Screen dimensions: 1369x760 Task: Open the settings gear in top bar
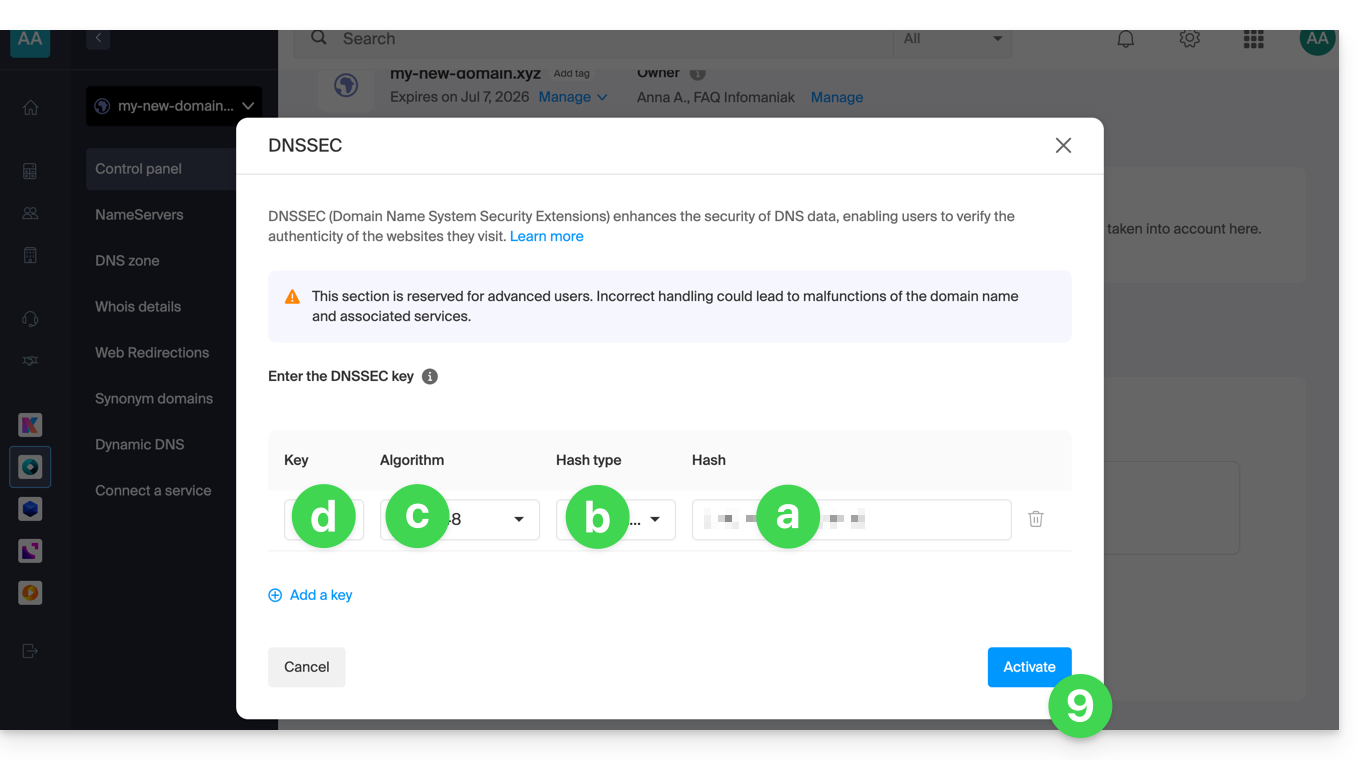point(1189,39)
